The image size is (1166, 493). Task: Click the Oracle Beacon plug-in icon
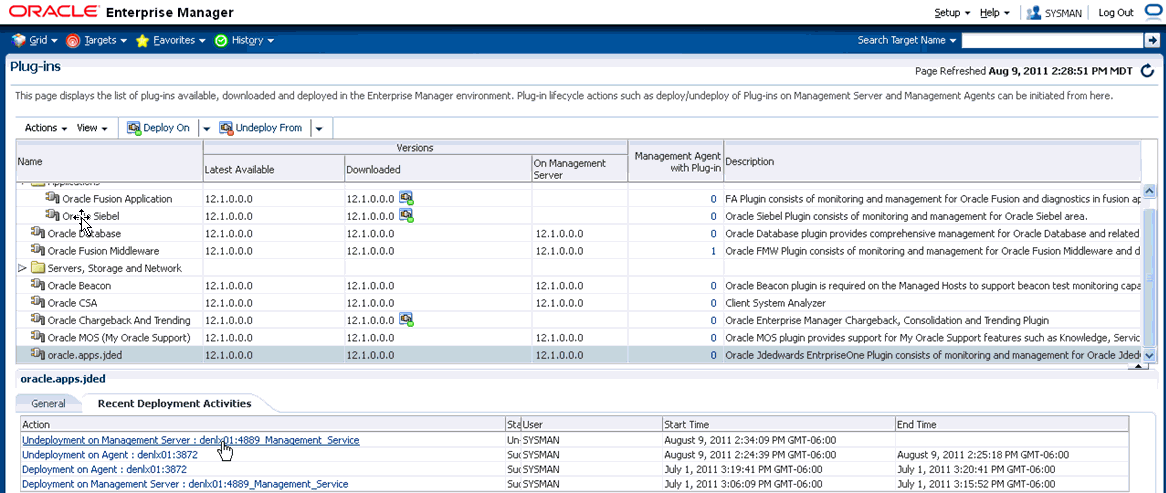tap(38, 285)
